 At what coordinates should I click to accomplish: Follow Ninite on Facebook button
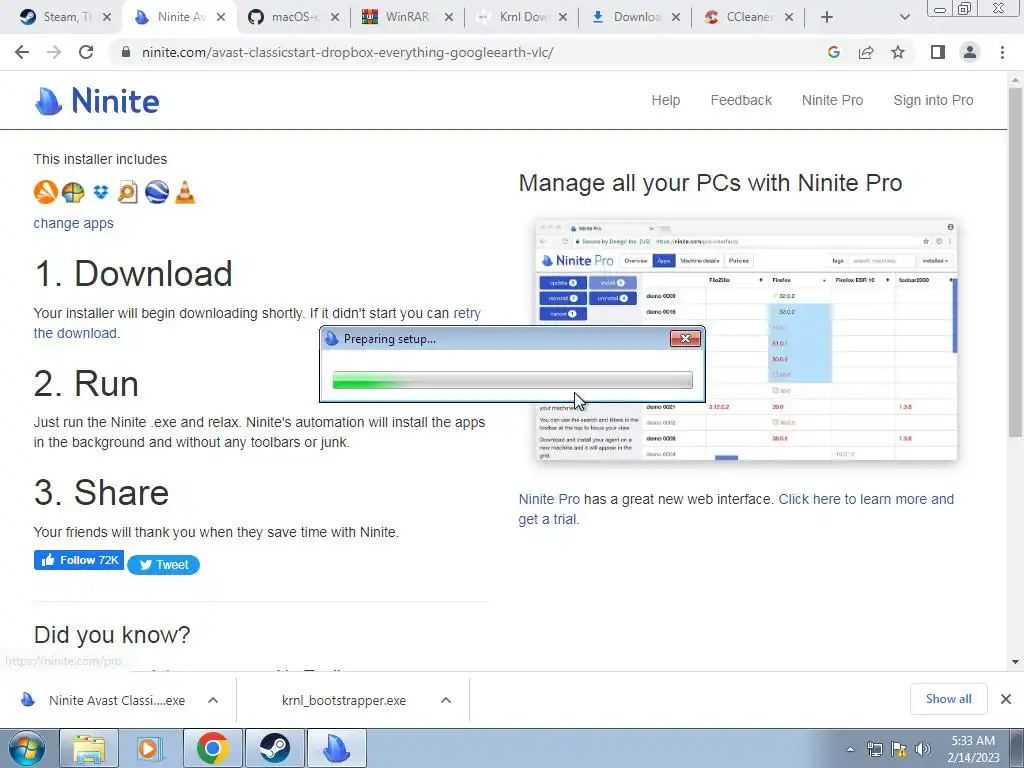(79, 560)
